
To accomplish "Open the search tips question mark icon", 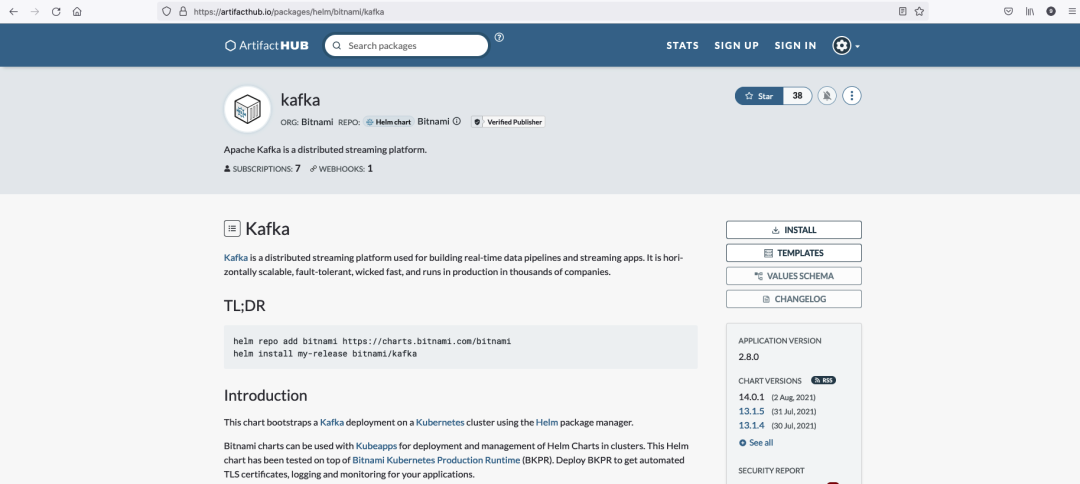I will [499, 37].
